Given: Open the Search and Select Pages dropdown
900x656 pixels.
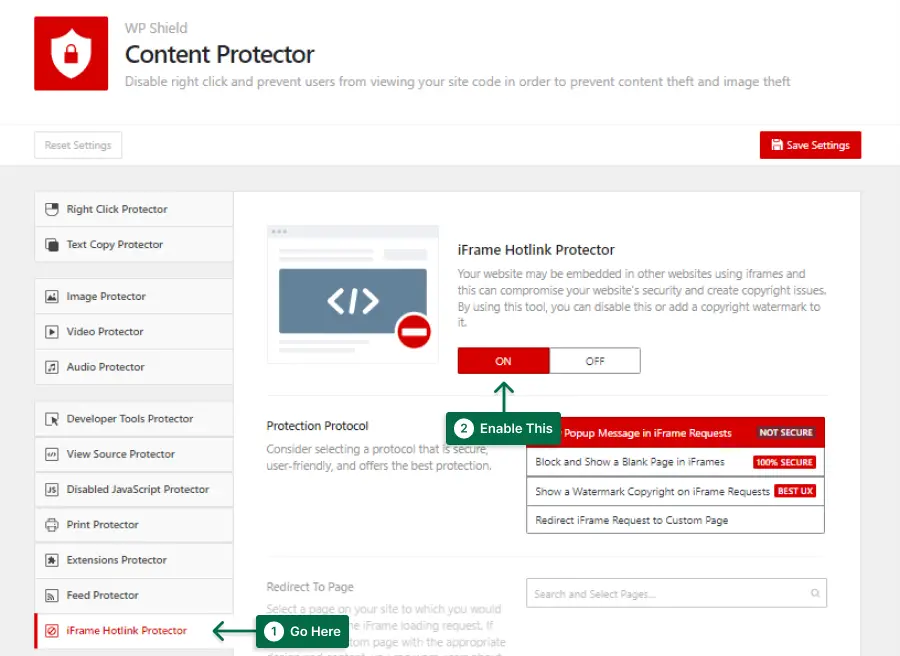Looking at the screenshot, I should tap(676, 593).
